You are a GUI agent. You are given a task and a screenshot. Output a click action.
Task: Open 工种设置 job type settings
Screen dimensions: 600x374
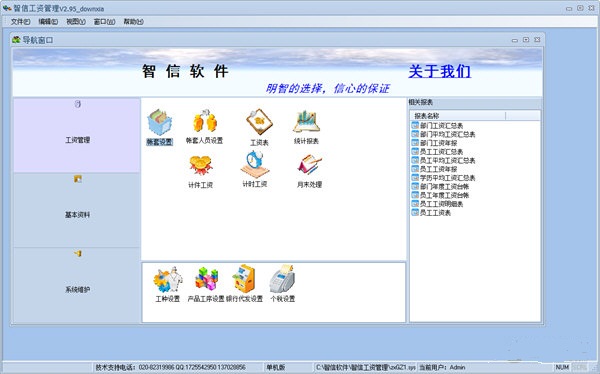pos(168,284)
